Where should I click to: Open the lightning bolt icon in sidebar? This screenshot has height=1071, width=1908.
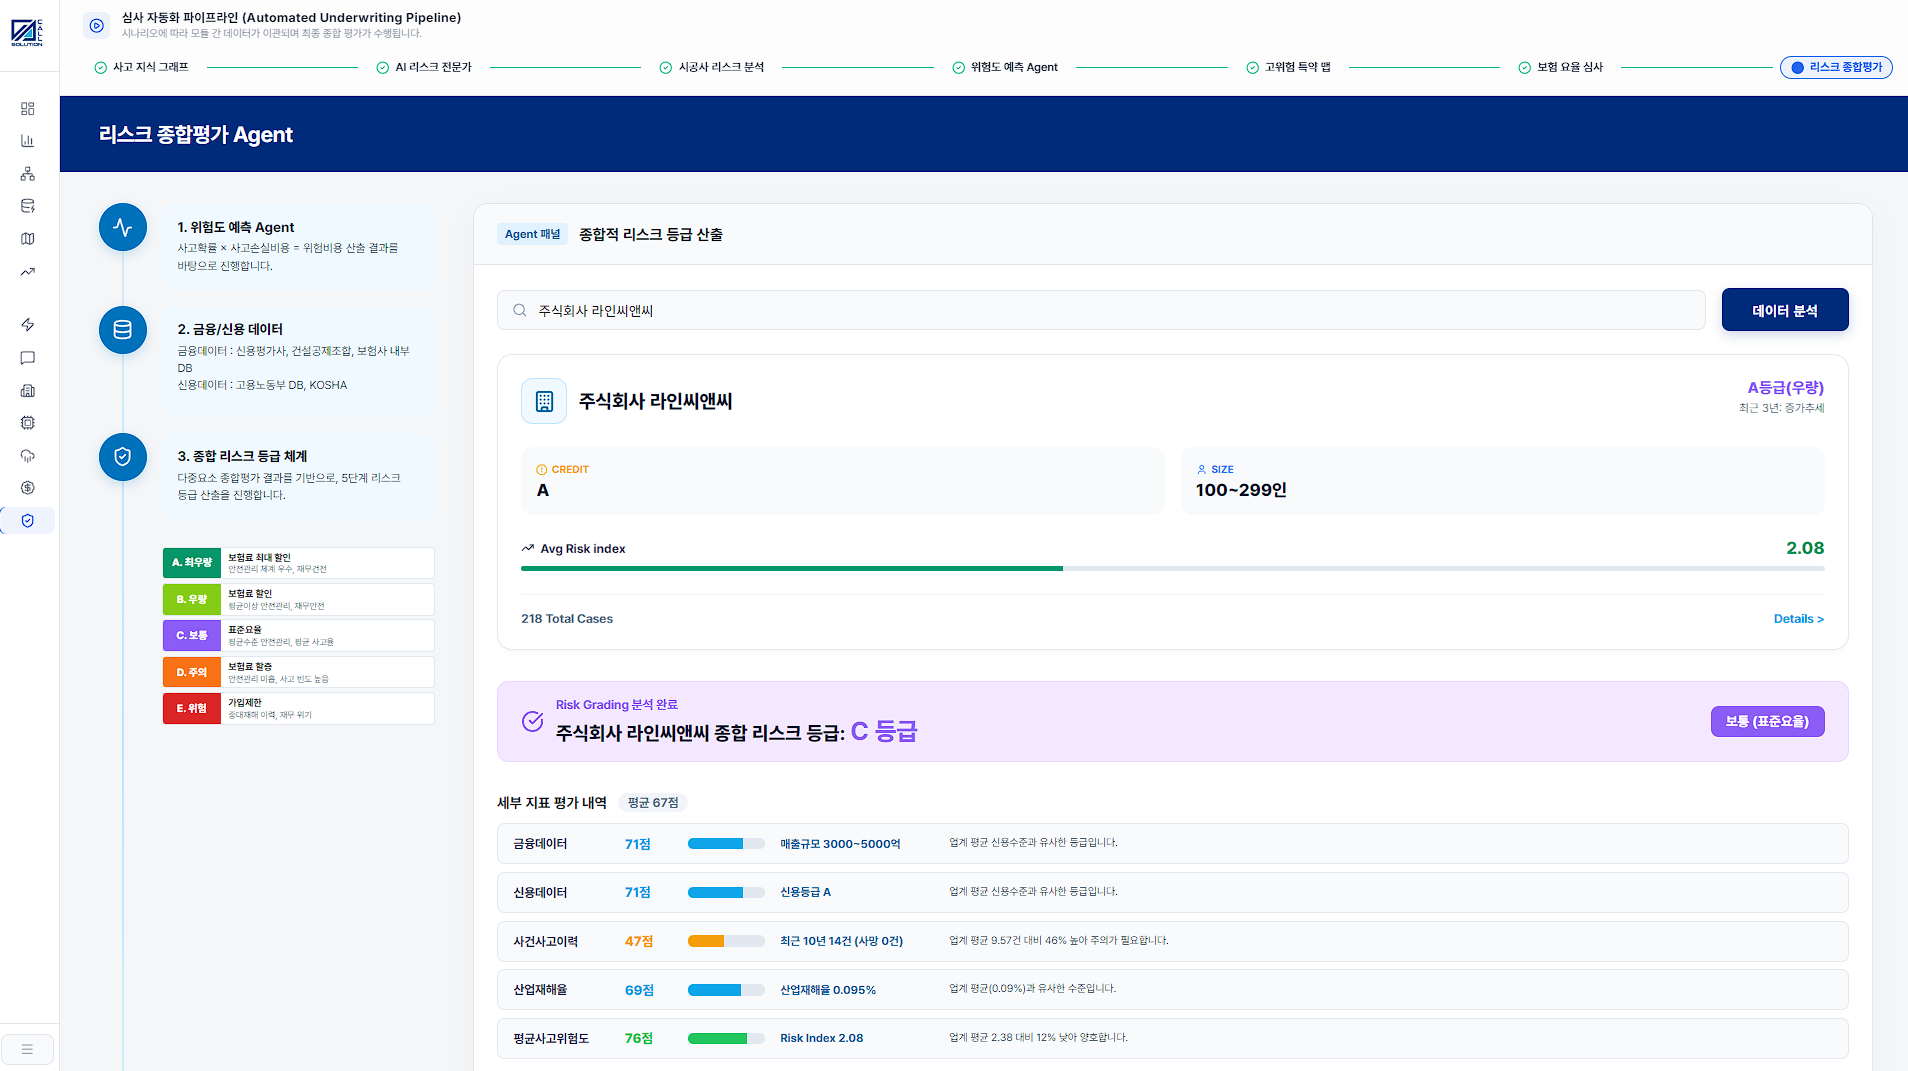[x=28, y=325]
